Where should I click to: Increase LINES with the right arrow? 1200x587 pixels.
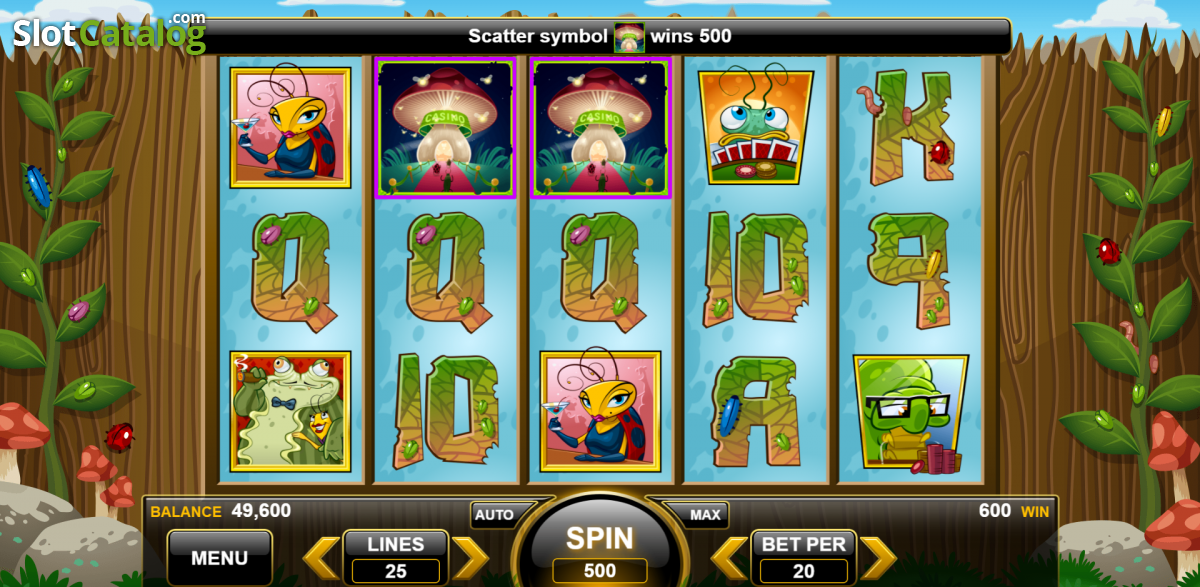(469, 557)
